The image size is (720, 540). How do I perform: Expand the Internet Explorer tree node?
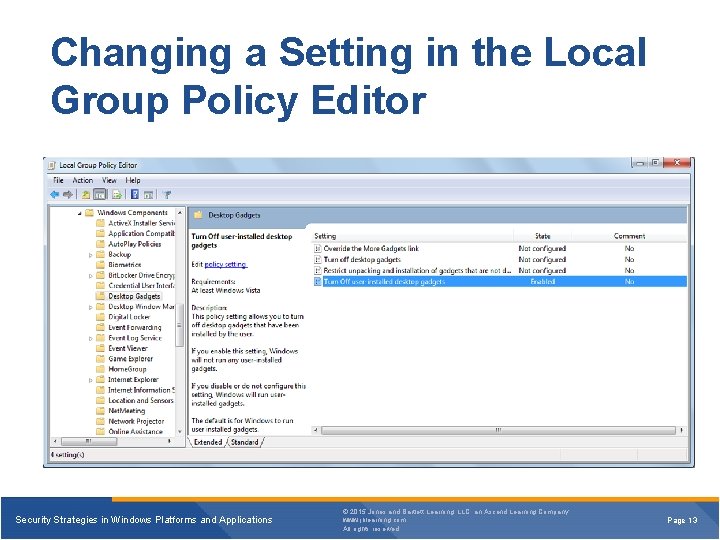90,380
